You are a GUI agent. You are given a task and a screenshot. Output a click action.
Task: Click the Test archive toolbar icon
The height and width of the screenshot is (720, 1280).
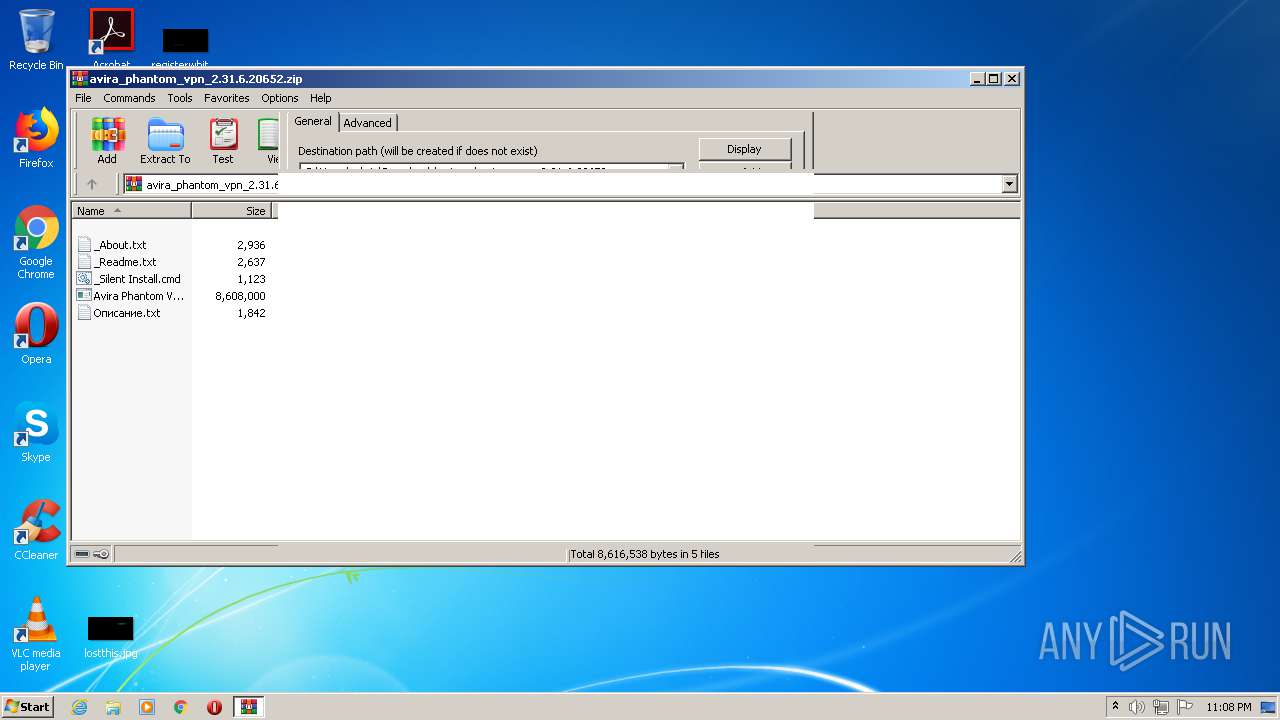click(223, 141)
